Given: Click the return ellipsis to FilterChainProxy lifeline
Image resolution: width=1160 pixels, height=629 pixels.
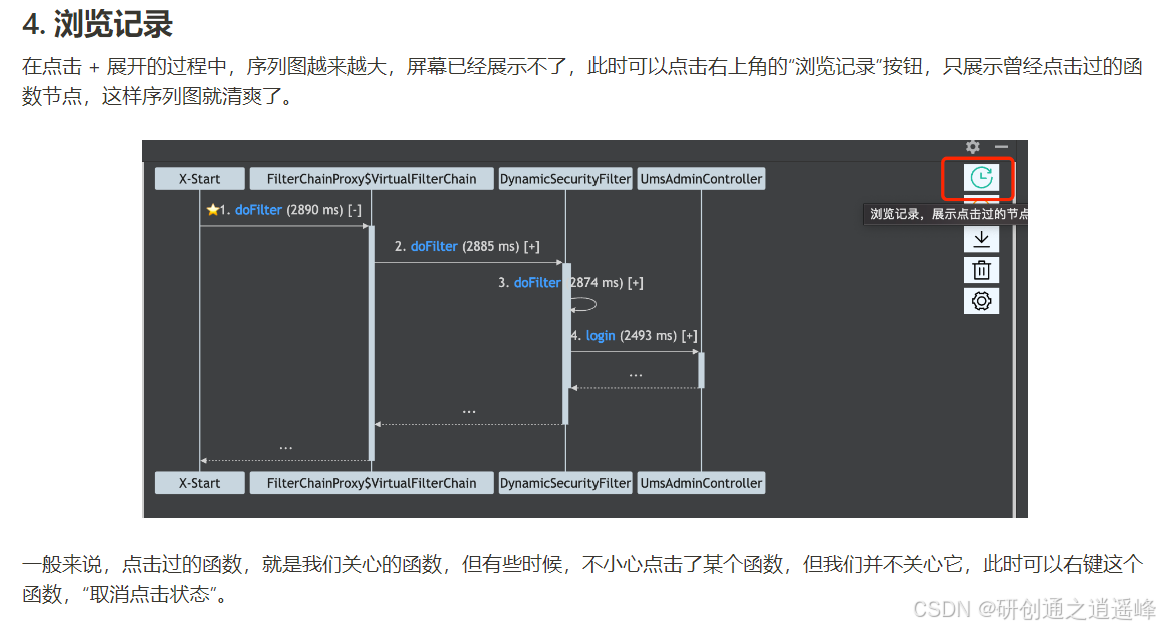Looking at the screenshot, I should (469, 411).
